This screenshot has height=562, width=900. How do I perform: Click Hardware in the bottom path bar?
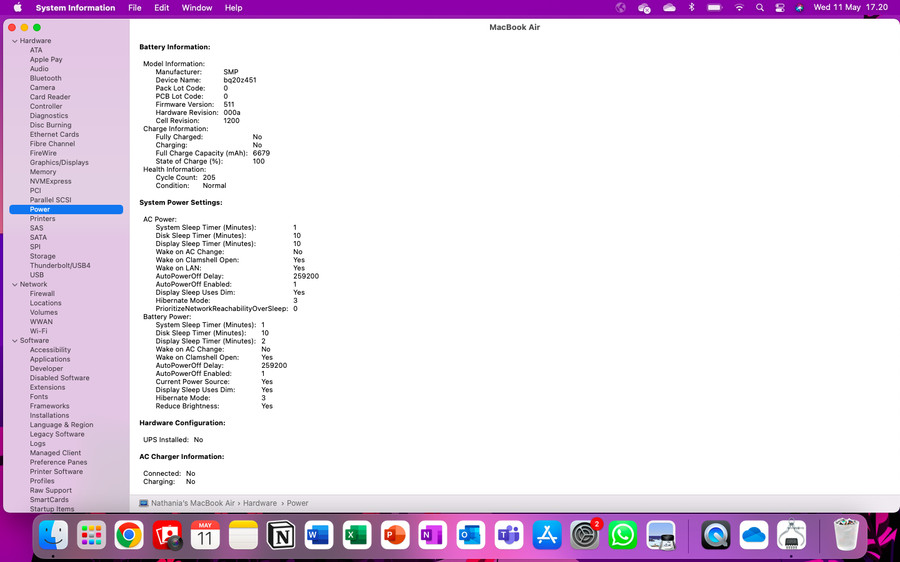click(x=260, y=503)
